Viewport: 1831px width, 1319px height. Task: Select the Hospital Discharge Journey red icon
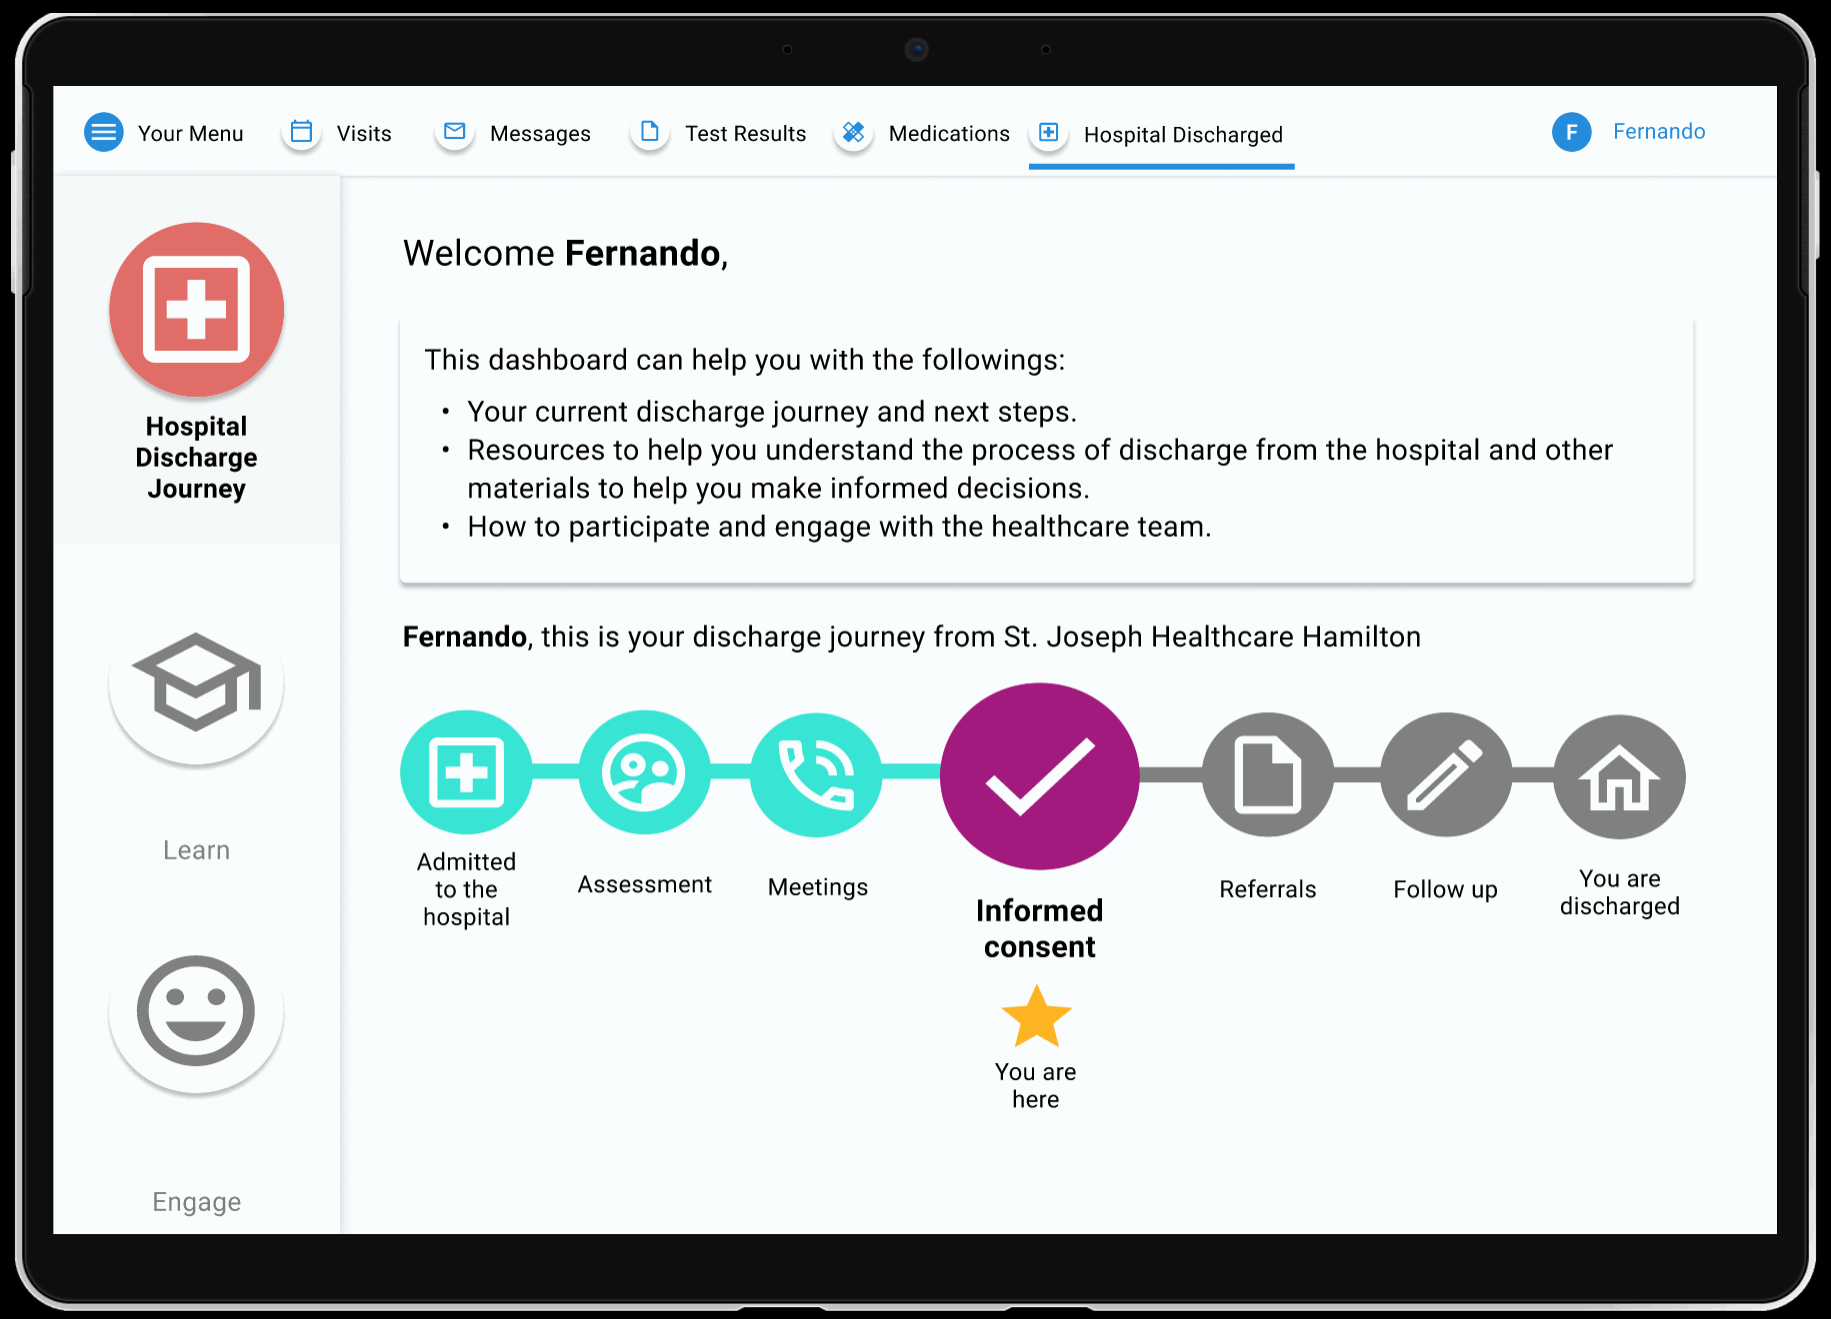[x=197, y=310]
